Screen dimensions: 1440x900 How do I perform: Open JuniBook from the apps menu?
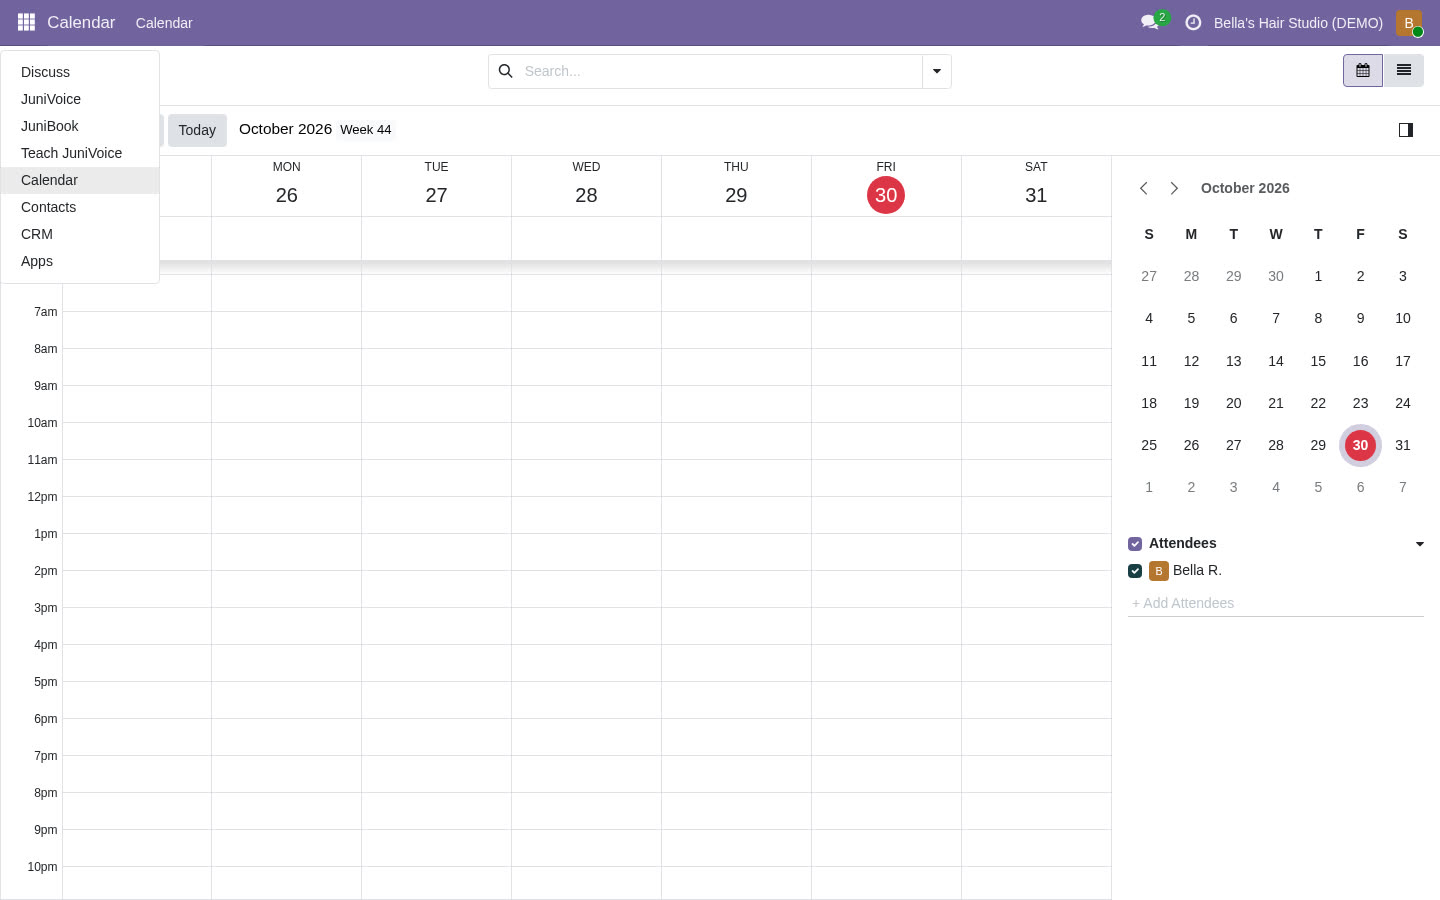tap(80, 126)
